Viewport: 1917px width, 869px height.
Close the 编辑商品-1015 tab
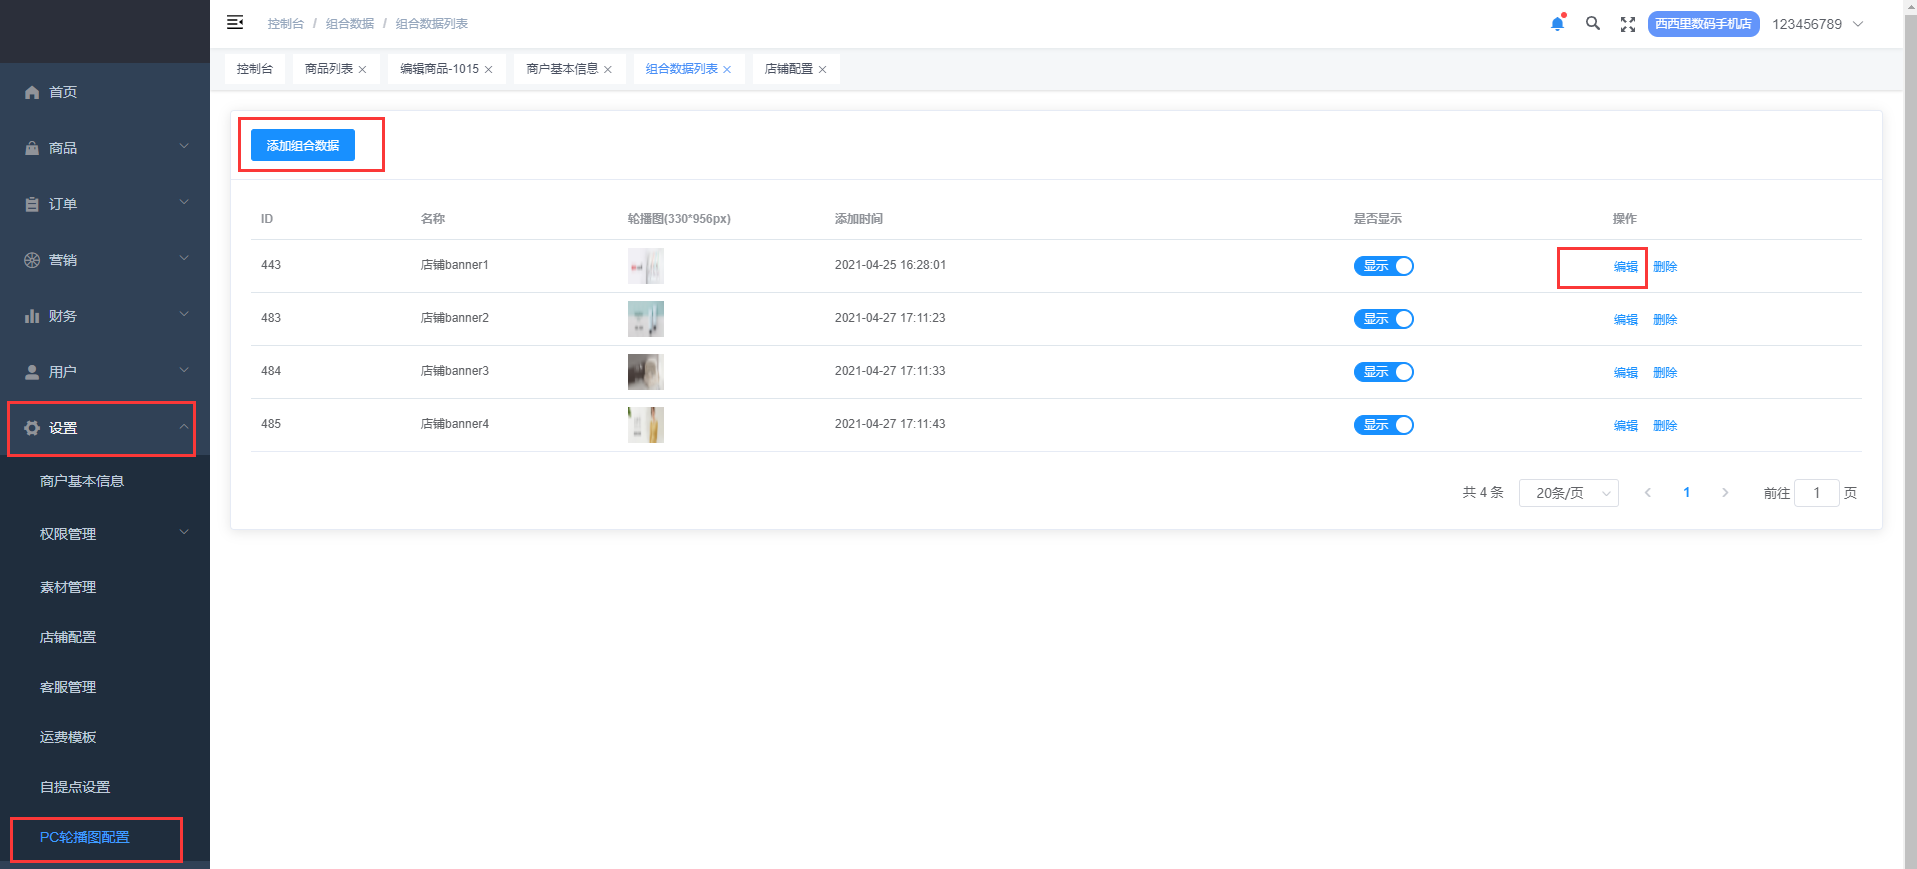[x=489, y=70]
